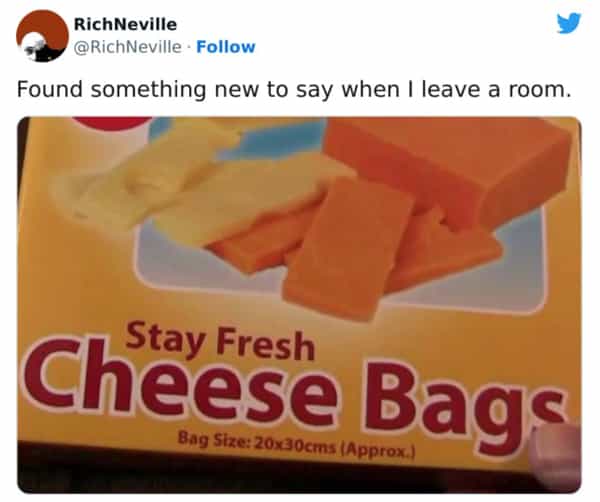600x502 pixels.
Task: Click the large orange cheese block in photo
Action: (448, 165)
